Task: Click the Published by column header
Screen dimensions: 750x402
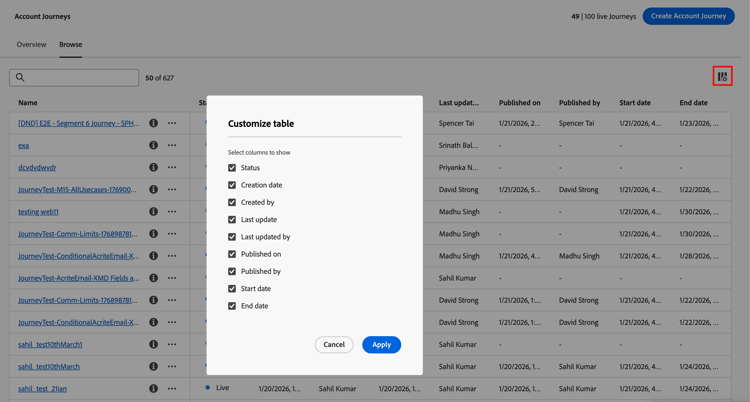Action: coord(579,102)
